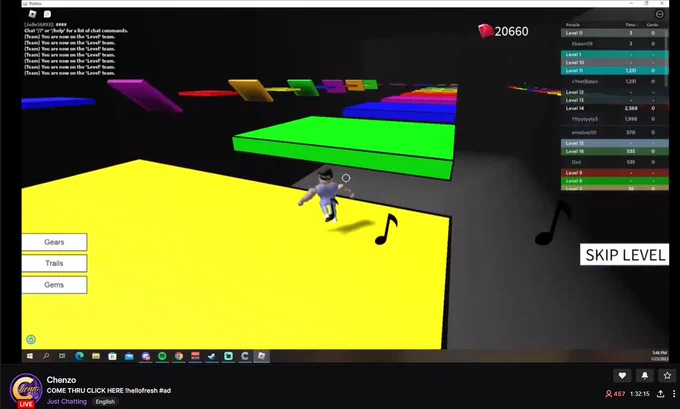Select the Level 16 team row

[x=615, y=151]
